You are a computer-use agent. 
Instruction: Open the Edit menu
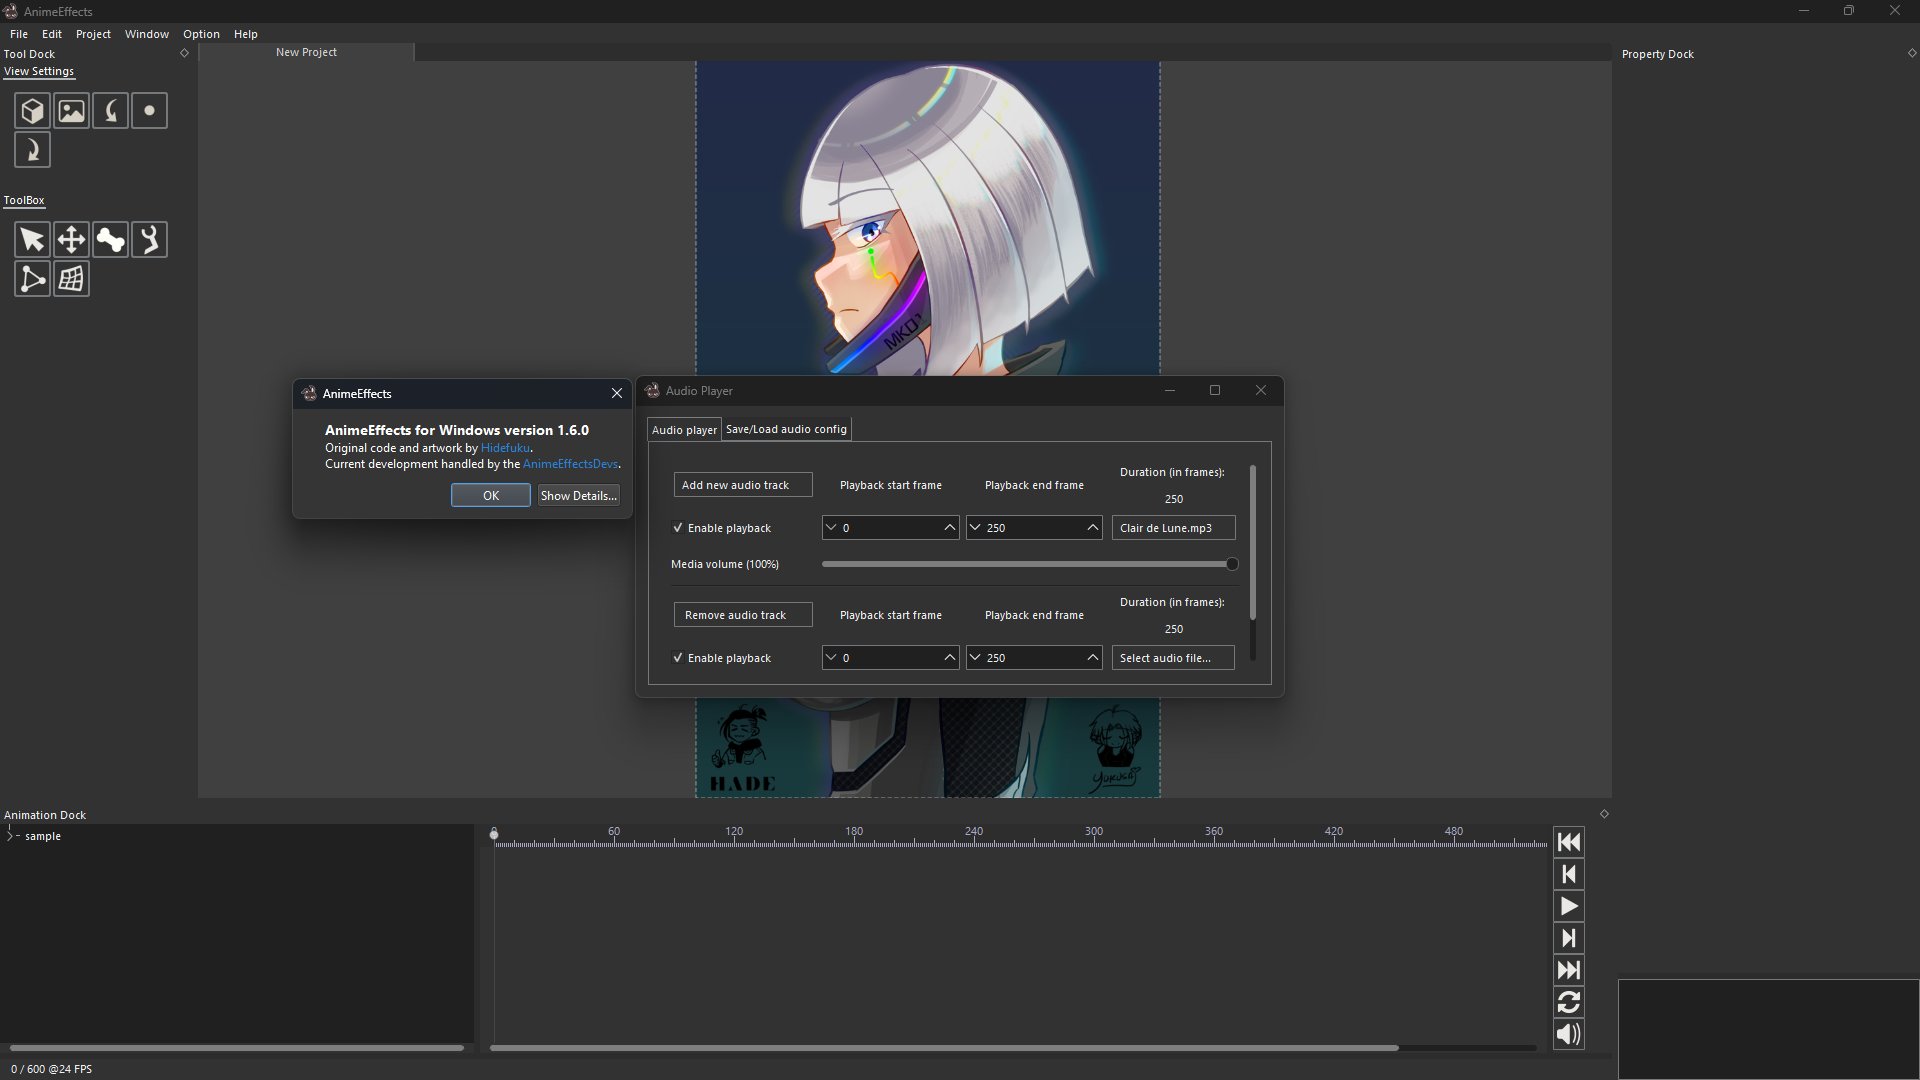[x=52, y=34]
